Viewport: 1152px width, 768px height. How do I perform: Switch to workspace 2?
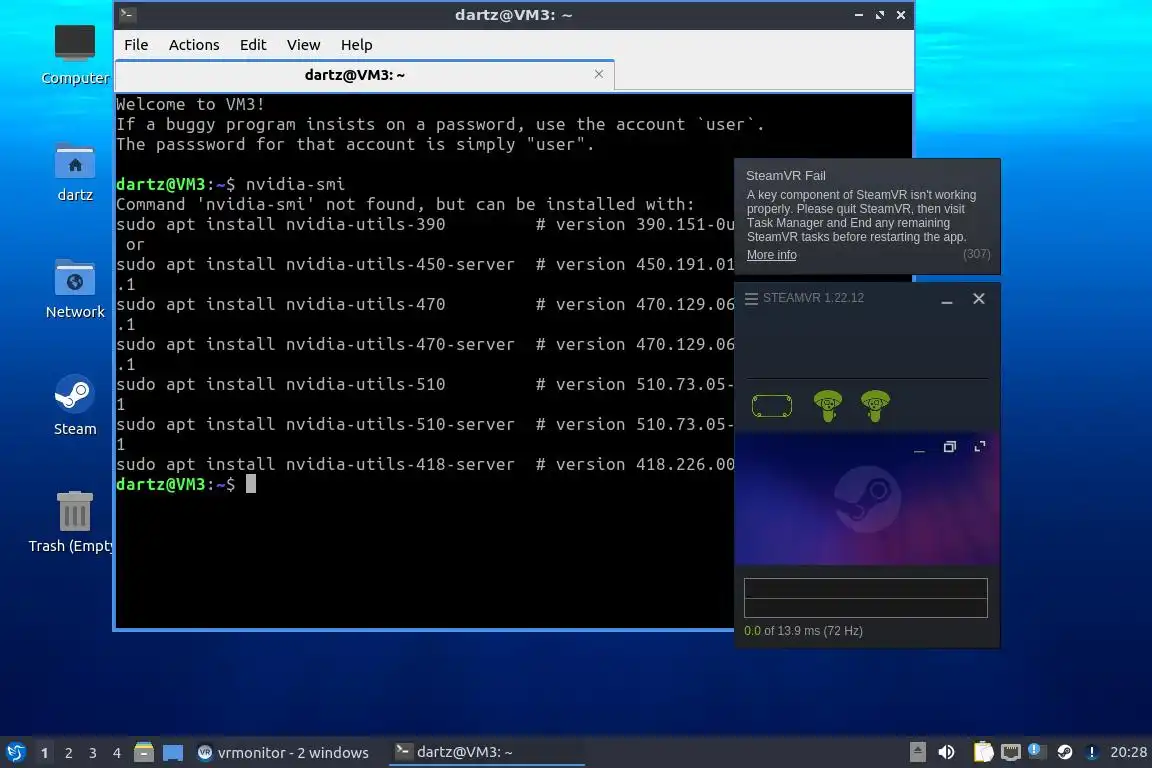(x=69, y=753)
